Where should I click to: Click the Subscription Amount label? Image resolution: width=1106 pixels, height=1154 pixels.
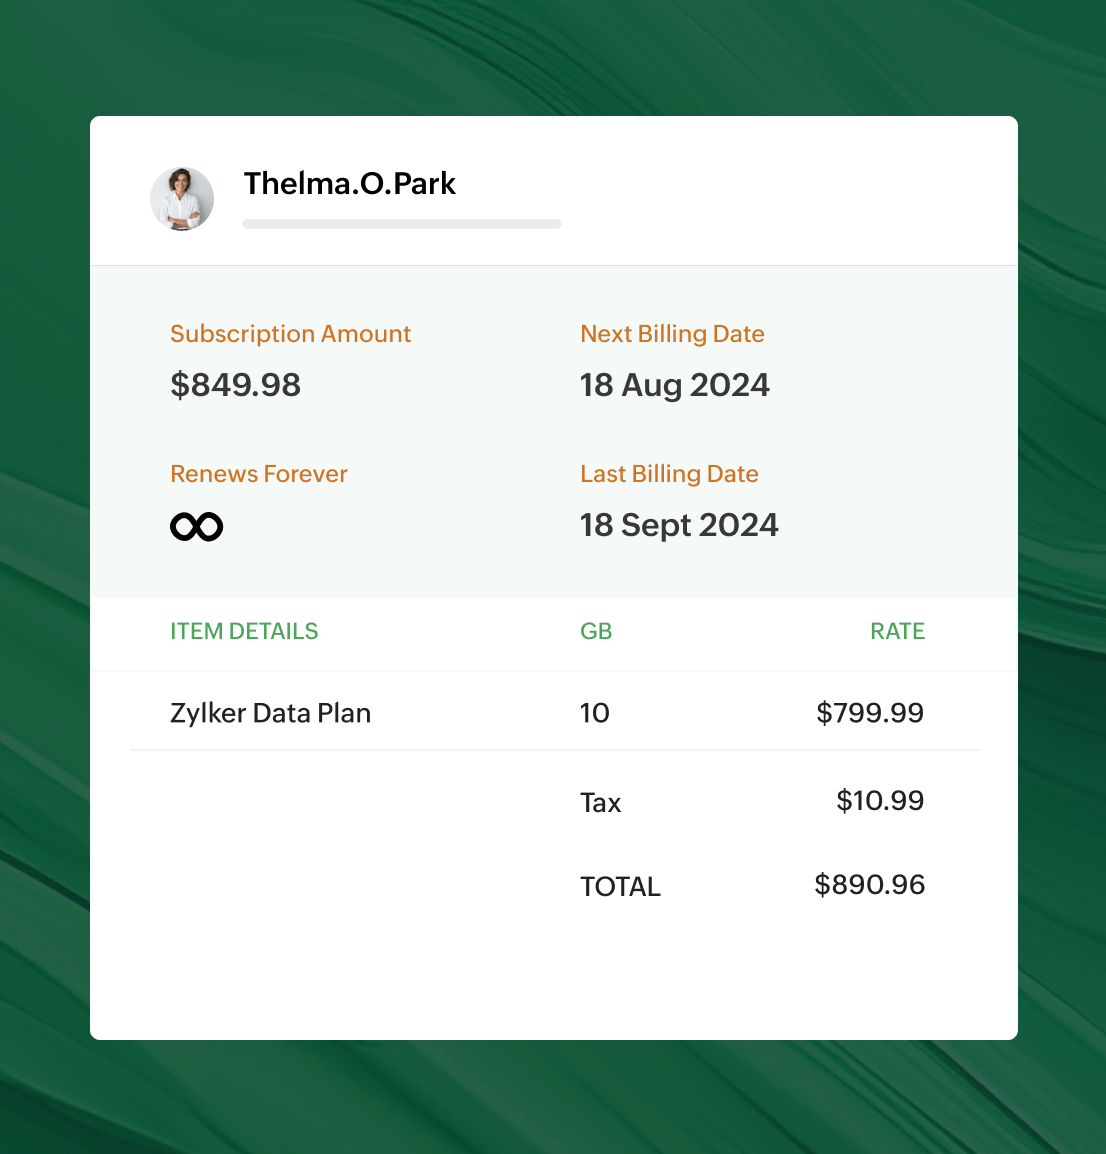[291, 334]
